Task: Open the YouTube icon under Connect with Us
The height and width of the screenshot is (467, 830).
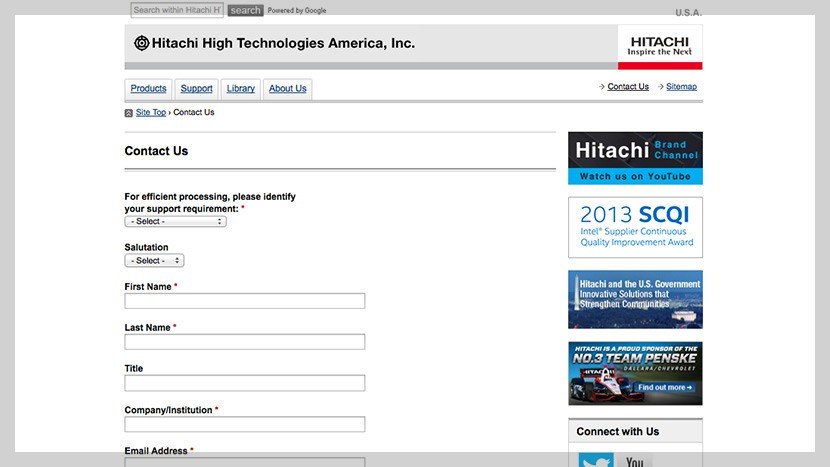Action: (635, 461)
